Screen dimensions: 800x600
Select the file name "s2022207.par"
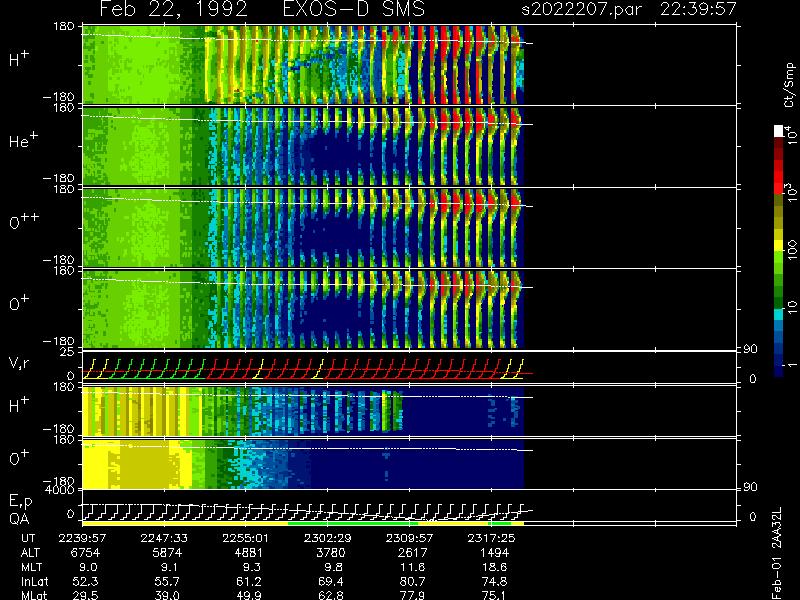(x=581, y=9)
